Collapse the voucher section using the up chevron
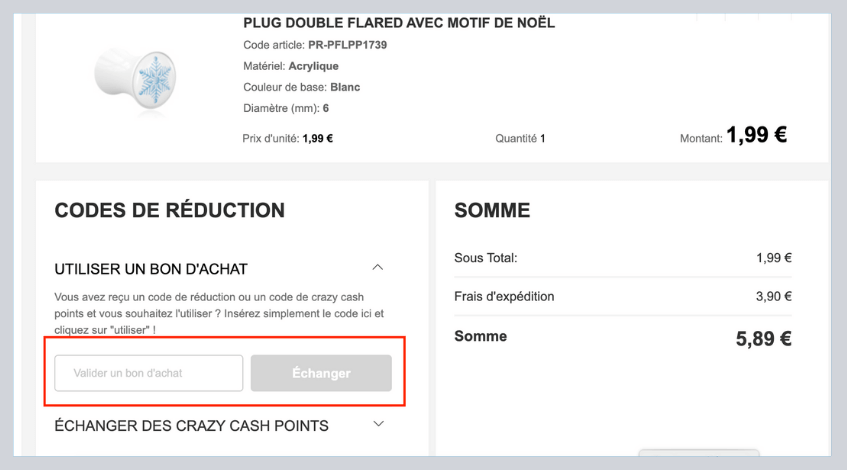This screenshot has height=470, width=847. 377,268
